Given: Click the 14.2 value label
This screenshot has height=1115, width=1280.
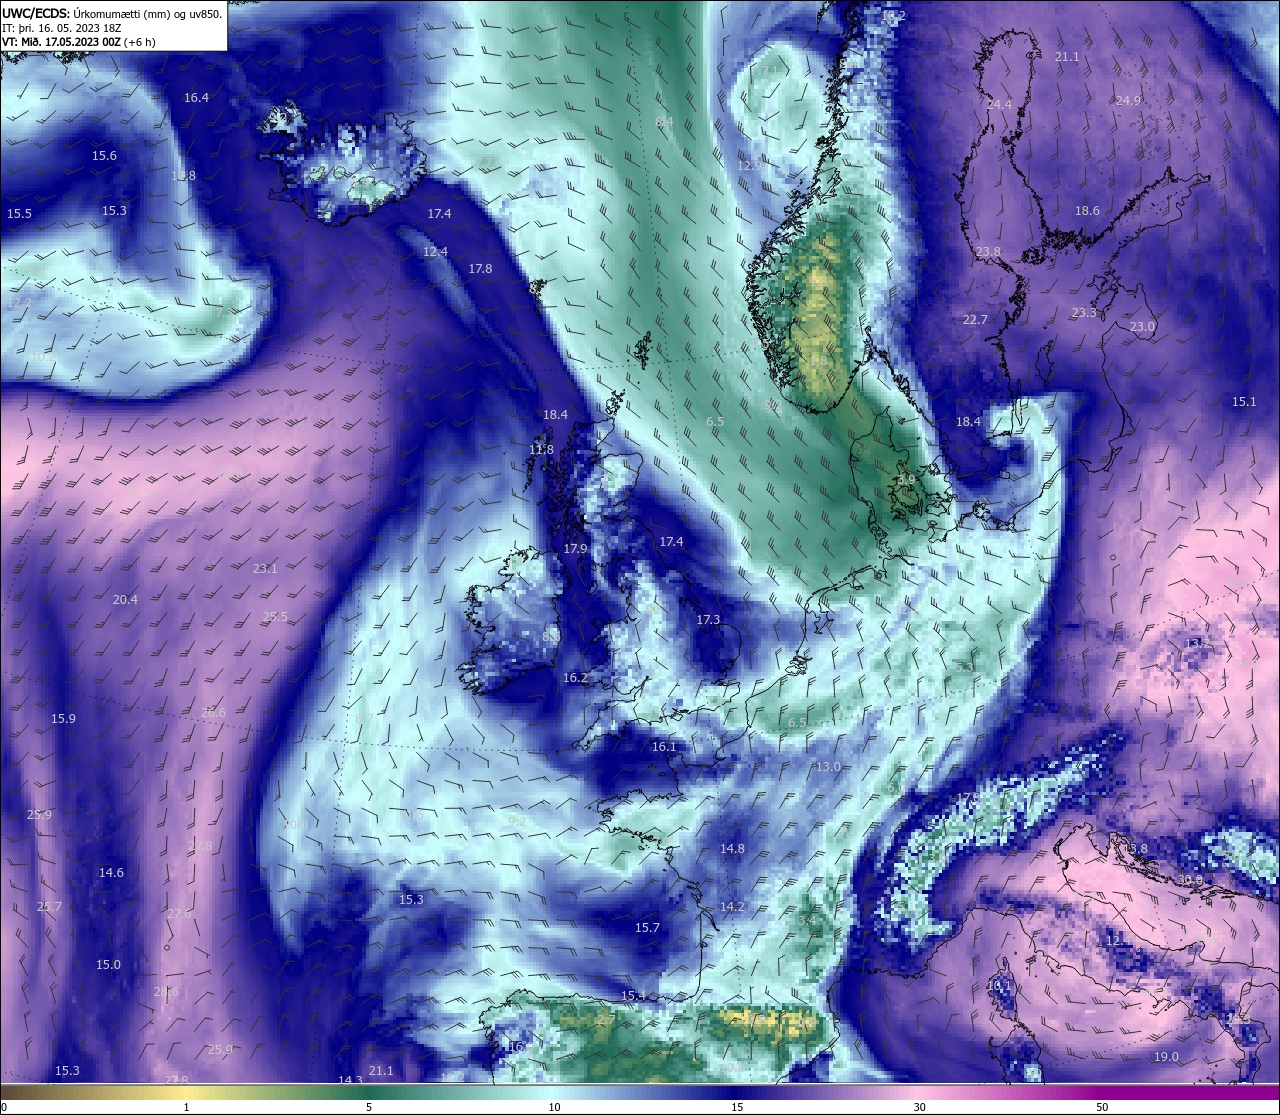Looking at the screenshot, I should tap(732, 907).
